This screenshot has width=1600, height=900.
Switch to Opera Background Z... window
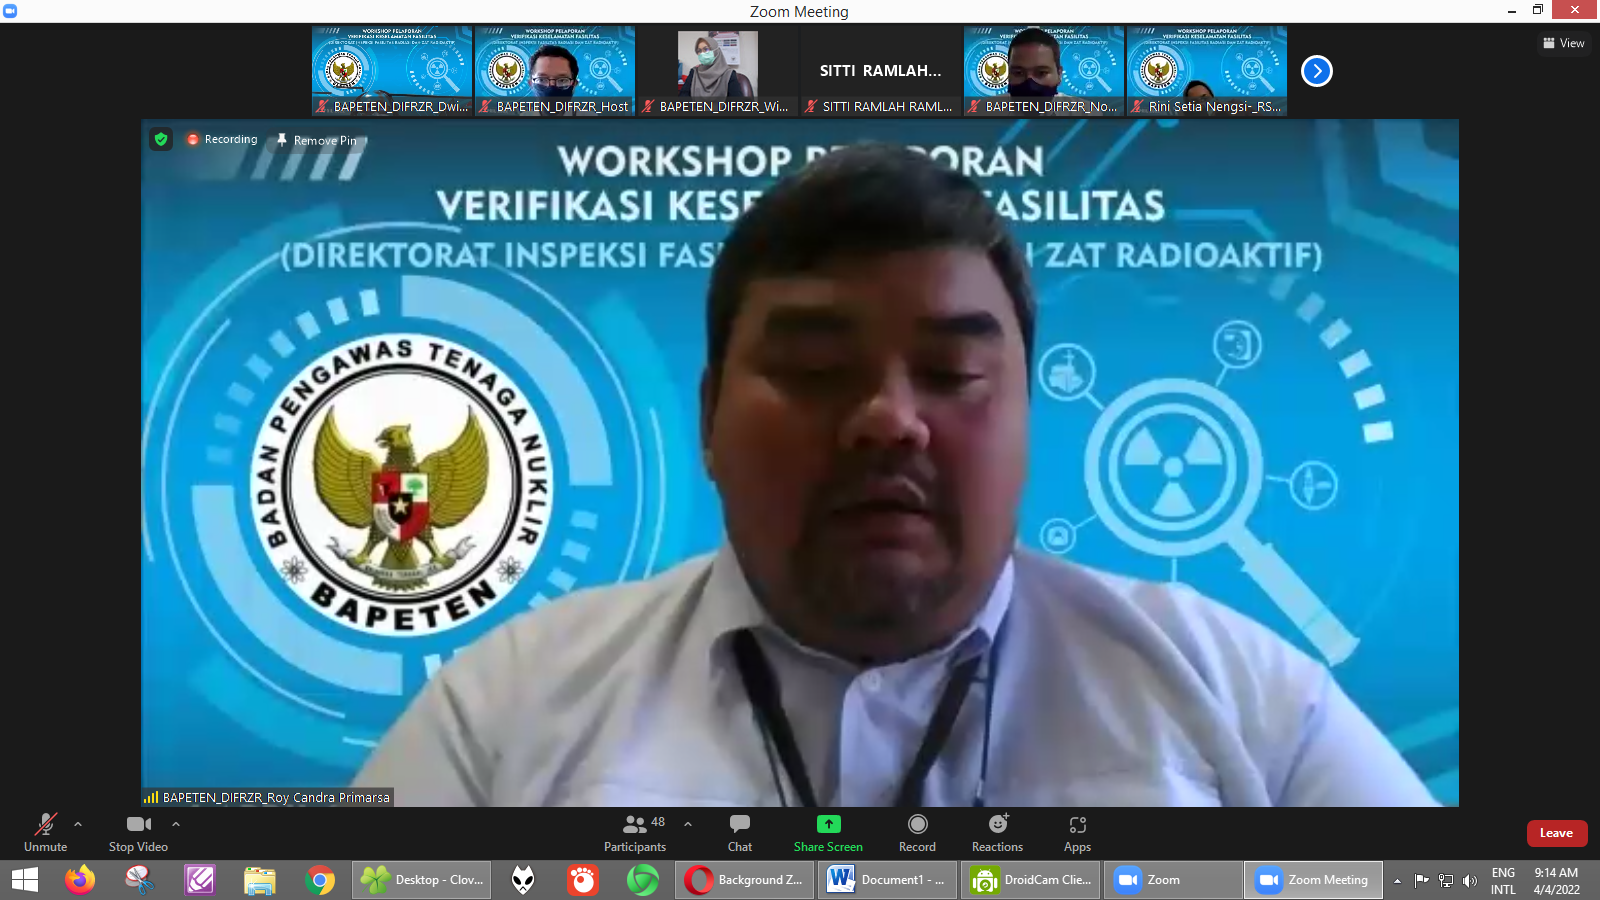(745, 880)
